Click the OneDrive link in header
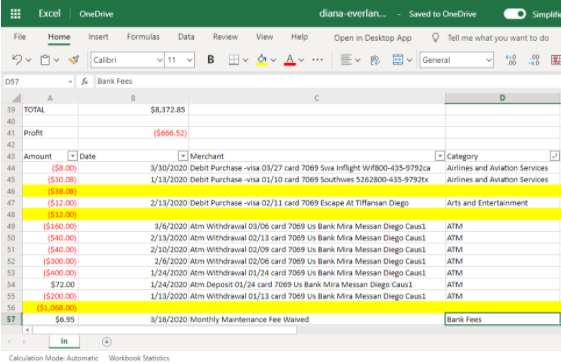Image resolution: width=561 pixels, height=363 pixels. 96,14
